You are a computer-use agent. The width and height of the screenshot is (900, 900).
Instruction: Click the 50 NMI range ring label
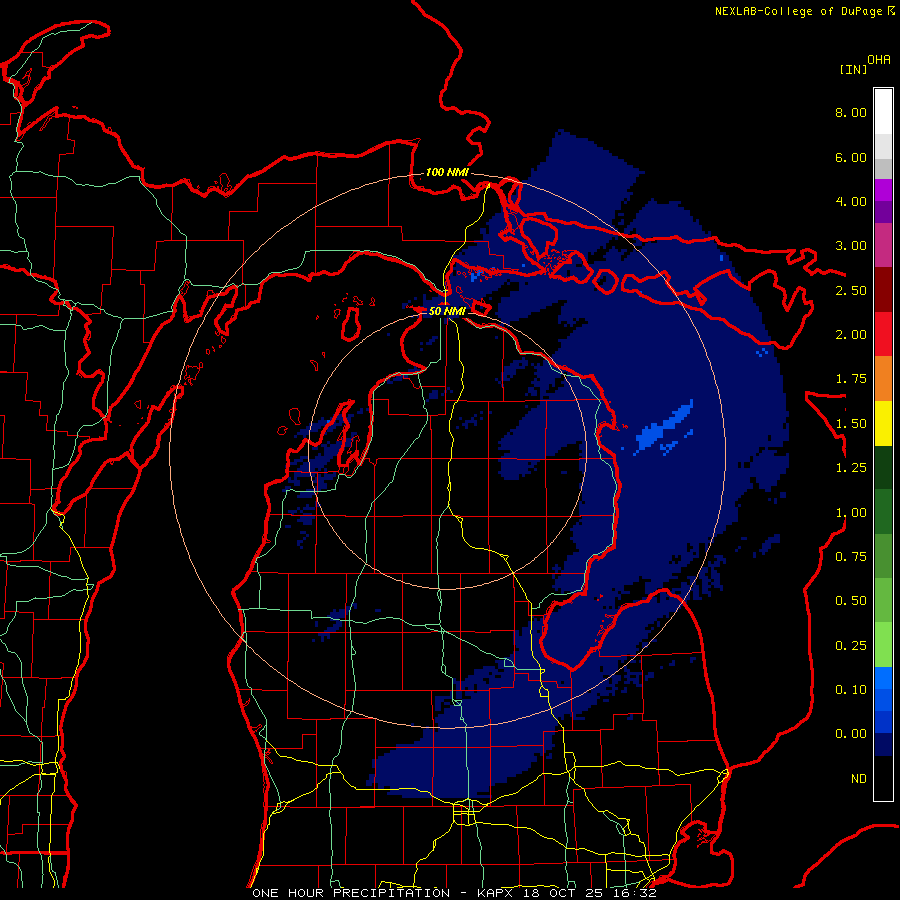[447, 311]
